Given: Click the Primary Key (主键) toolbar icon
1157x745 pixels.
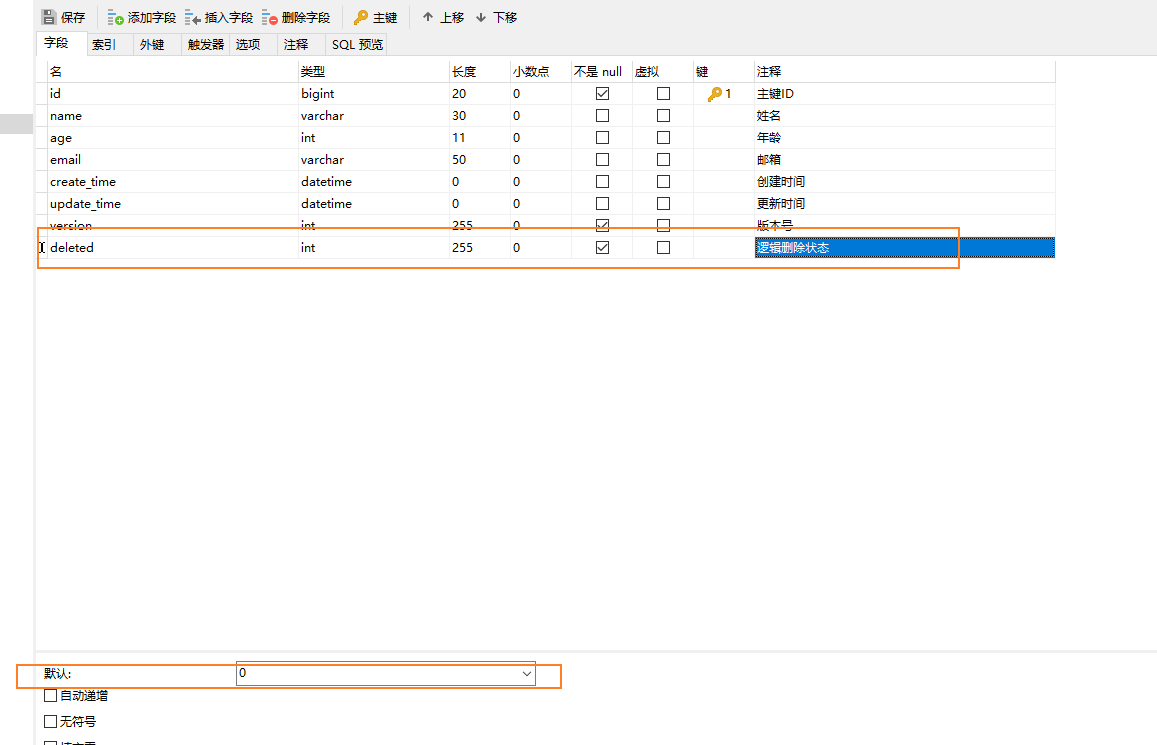Looking at the screenshot, I should (361, 17).
